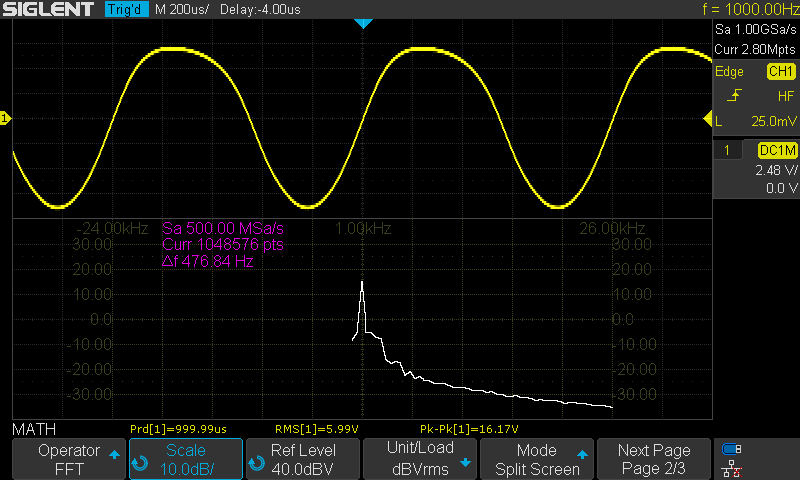Click the network LAN status icon
This screenshot has height=480, width=800.
[732, 467]
